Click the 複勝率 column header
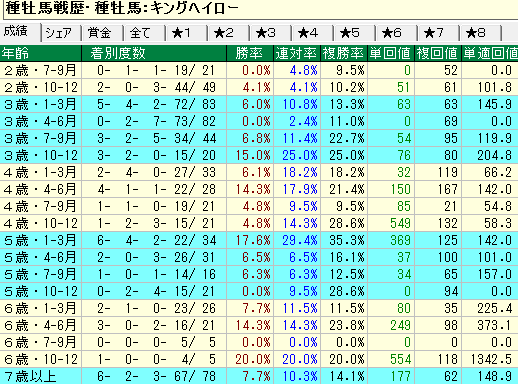 click(344, 53)
